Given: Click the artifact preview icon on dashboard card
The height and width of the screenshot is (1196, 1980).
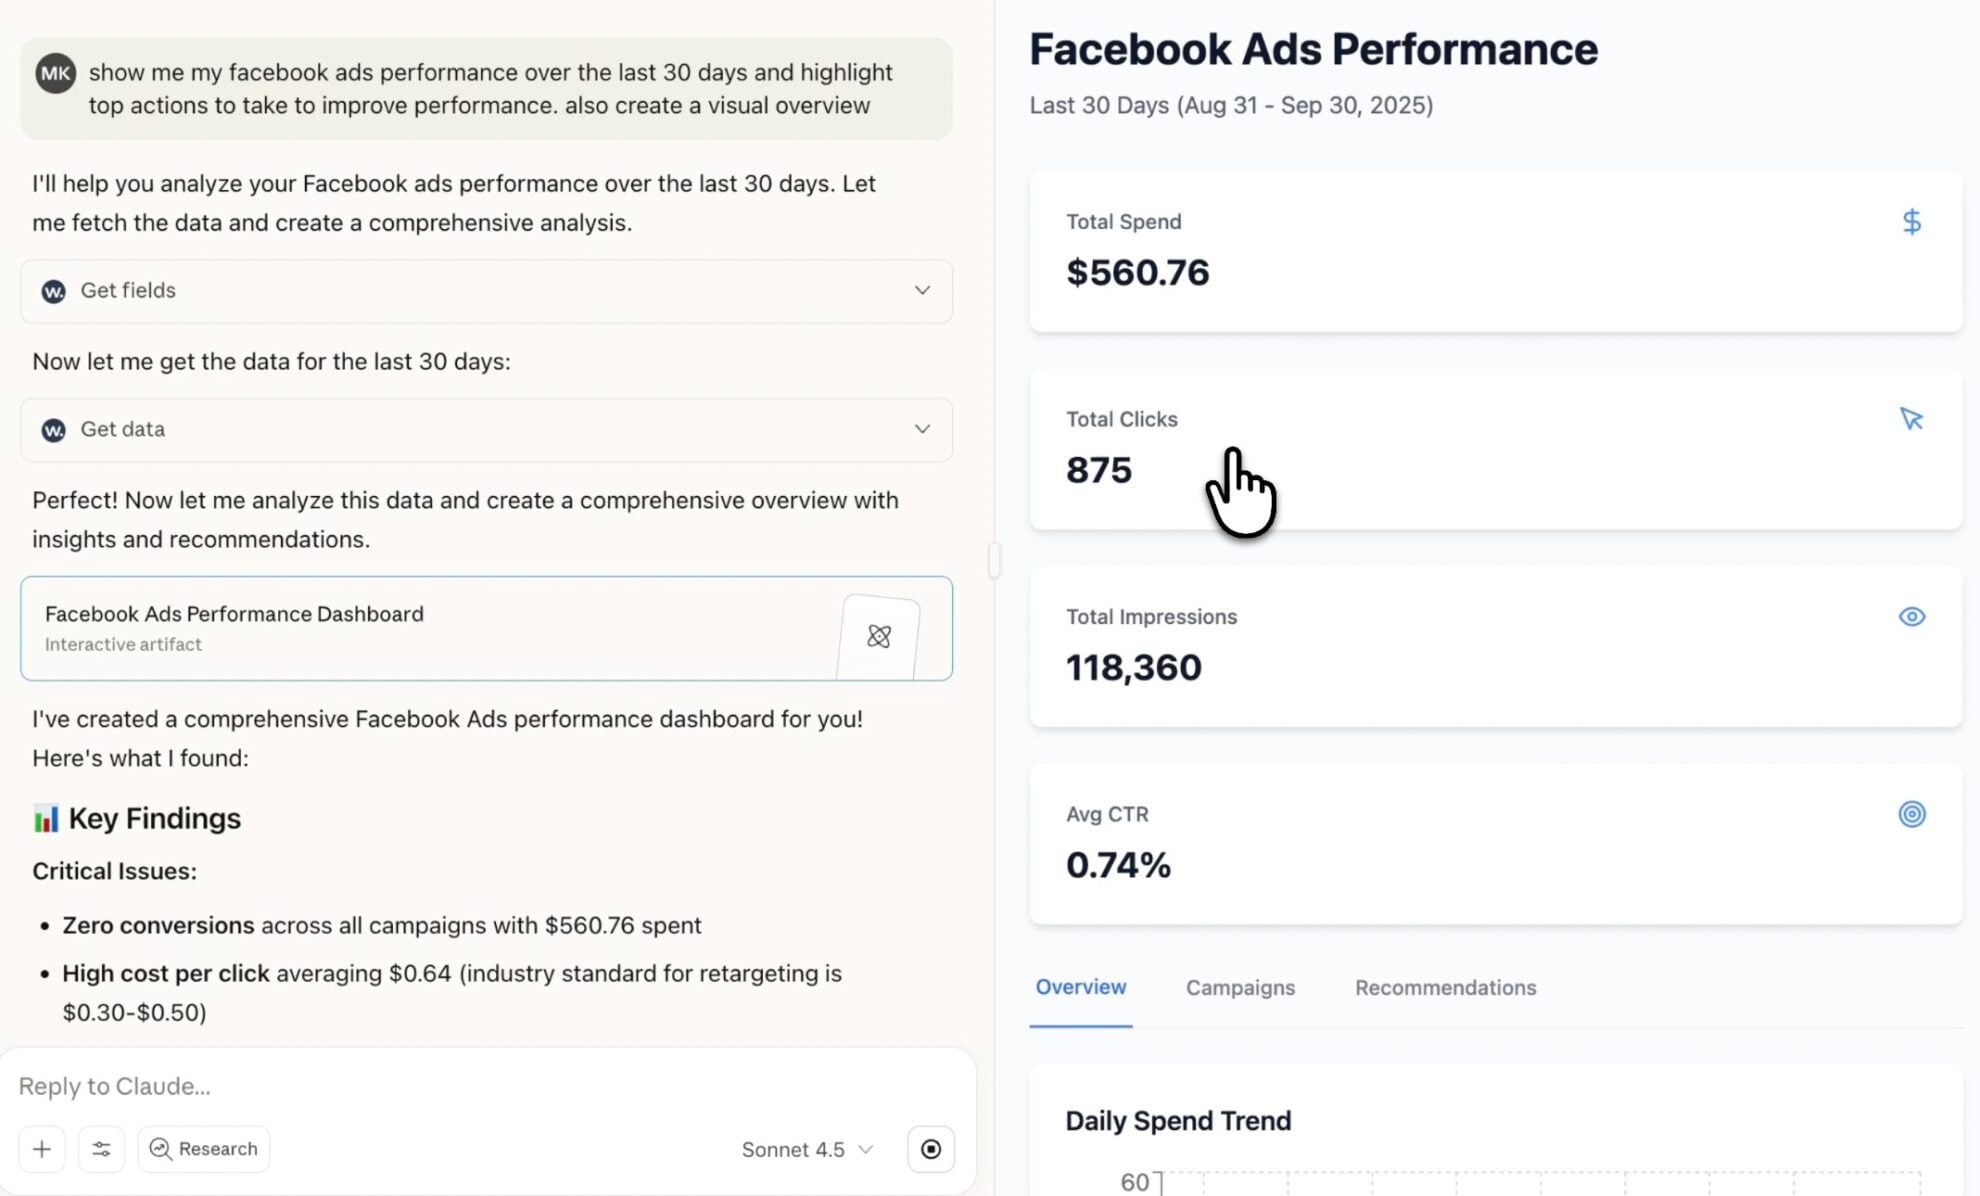Looking at the screenshot, I should (x=878, y=636).
